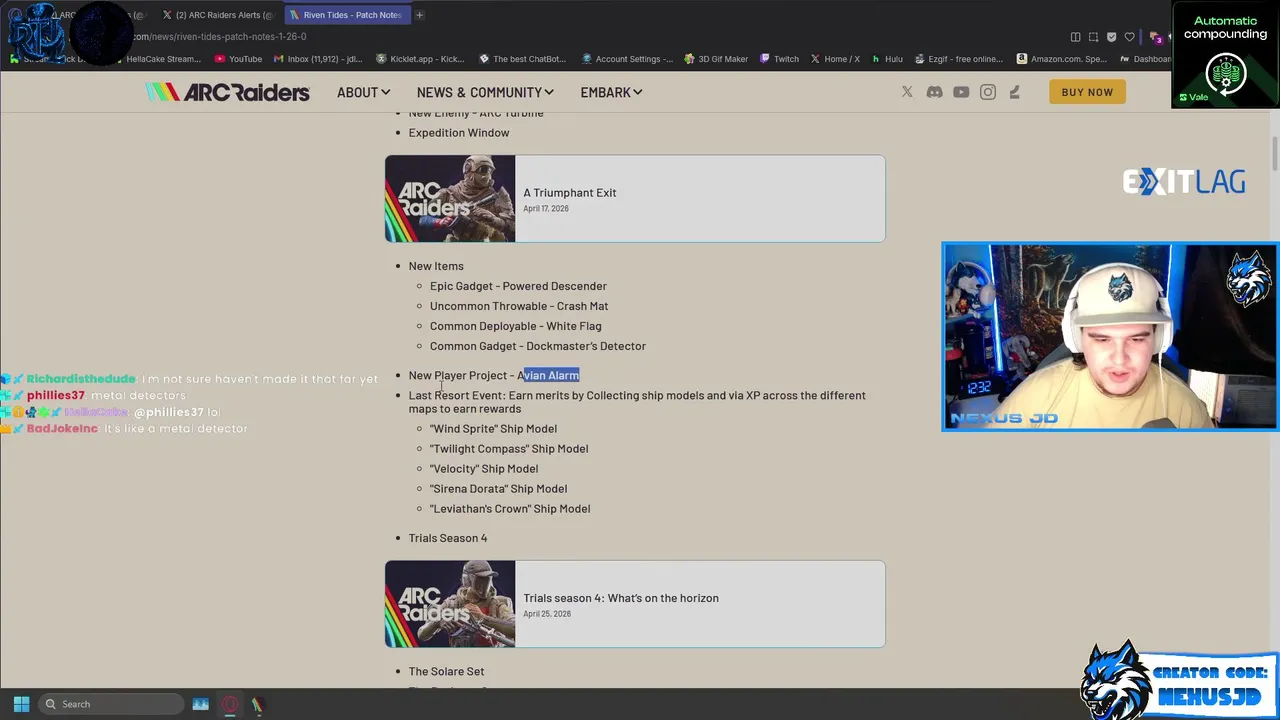Open the Account Settings bookmark
The height and width of the screenshot is (720, 1280).
pos(627,59)
